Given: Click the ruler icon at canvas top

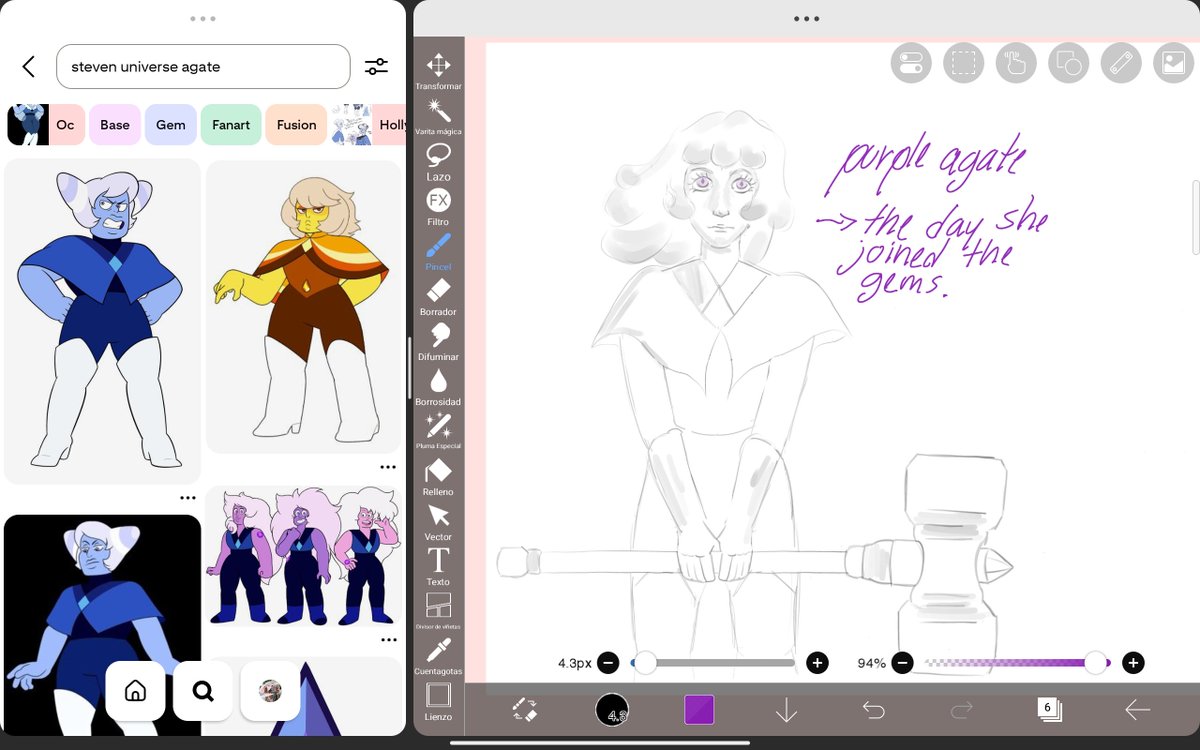Looking at the screenshot, I should (x=1121, y=64).
